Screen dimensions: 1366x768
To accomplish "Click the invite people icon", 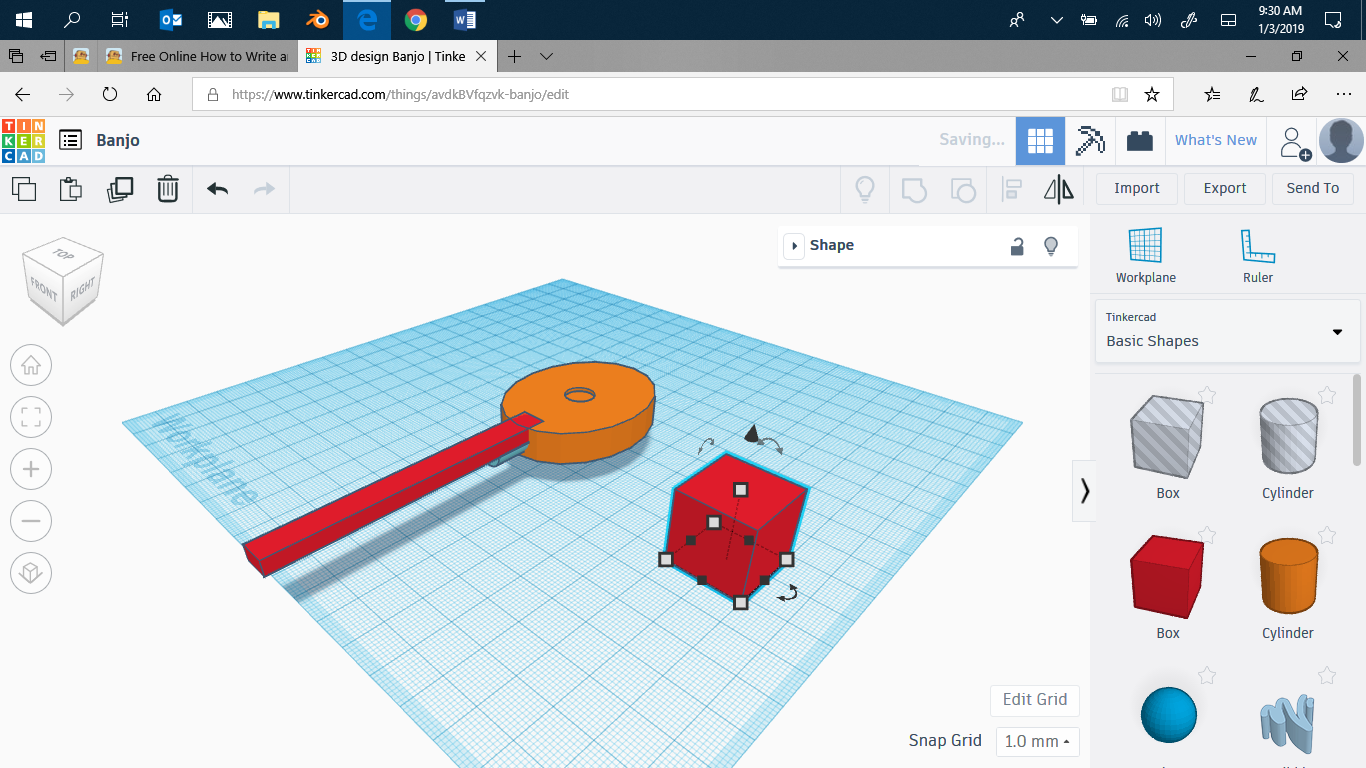I will [x=1295, y=142].
